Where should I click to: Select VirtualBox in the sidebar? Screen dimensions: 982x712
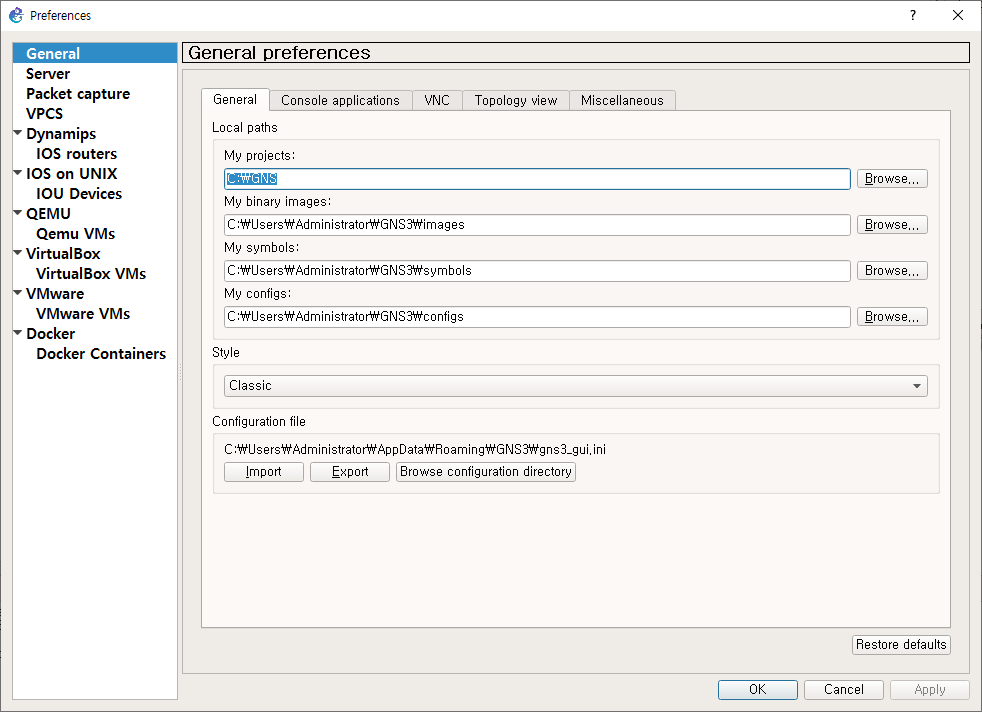63,254
